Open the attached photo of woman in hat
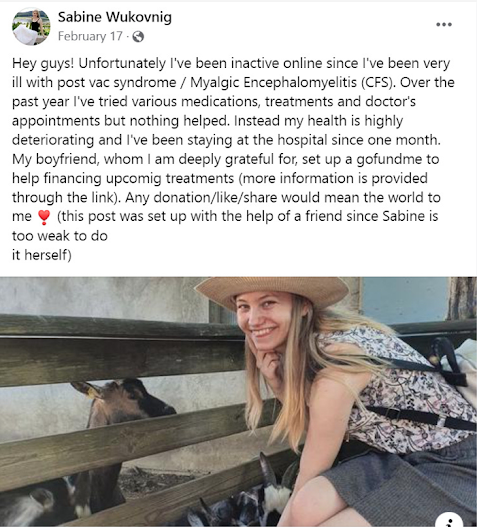Image resolution: width=477 pixels, height=527 pixels. click(238, 402)
